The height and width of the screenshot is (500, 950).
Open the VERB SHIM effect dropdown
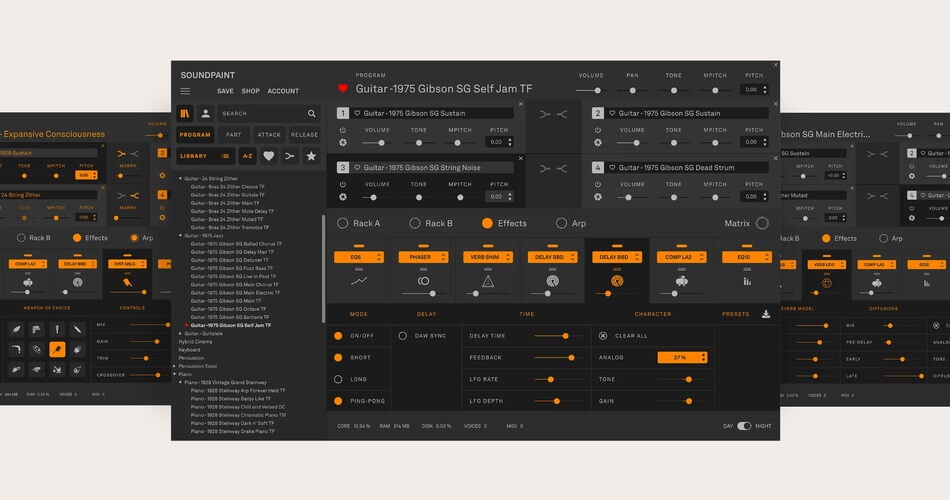(488, 257)
